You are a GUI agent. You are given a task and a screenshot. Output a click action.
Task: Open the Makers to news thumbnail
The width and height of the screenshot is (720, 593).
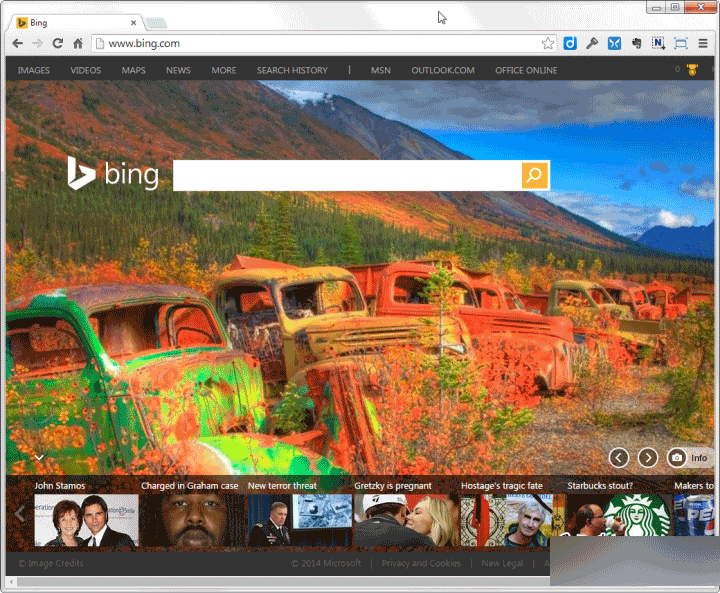coord(693,515)
